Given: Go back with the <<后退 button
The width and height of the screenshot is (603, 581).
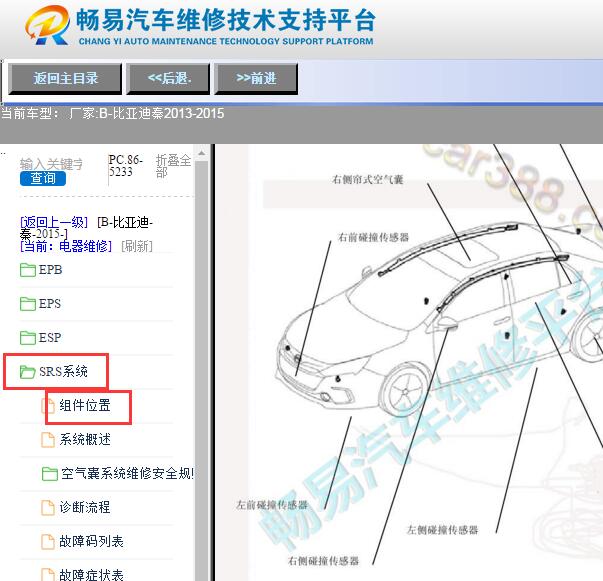Looking at the screenshot, I should pos(168,79).
